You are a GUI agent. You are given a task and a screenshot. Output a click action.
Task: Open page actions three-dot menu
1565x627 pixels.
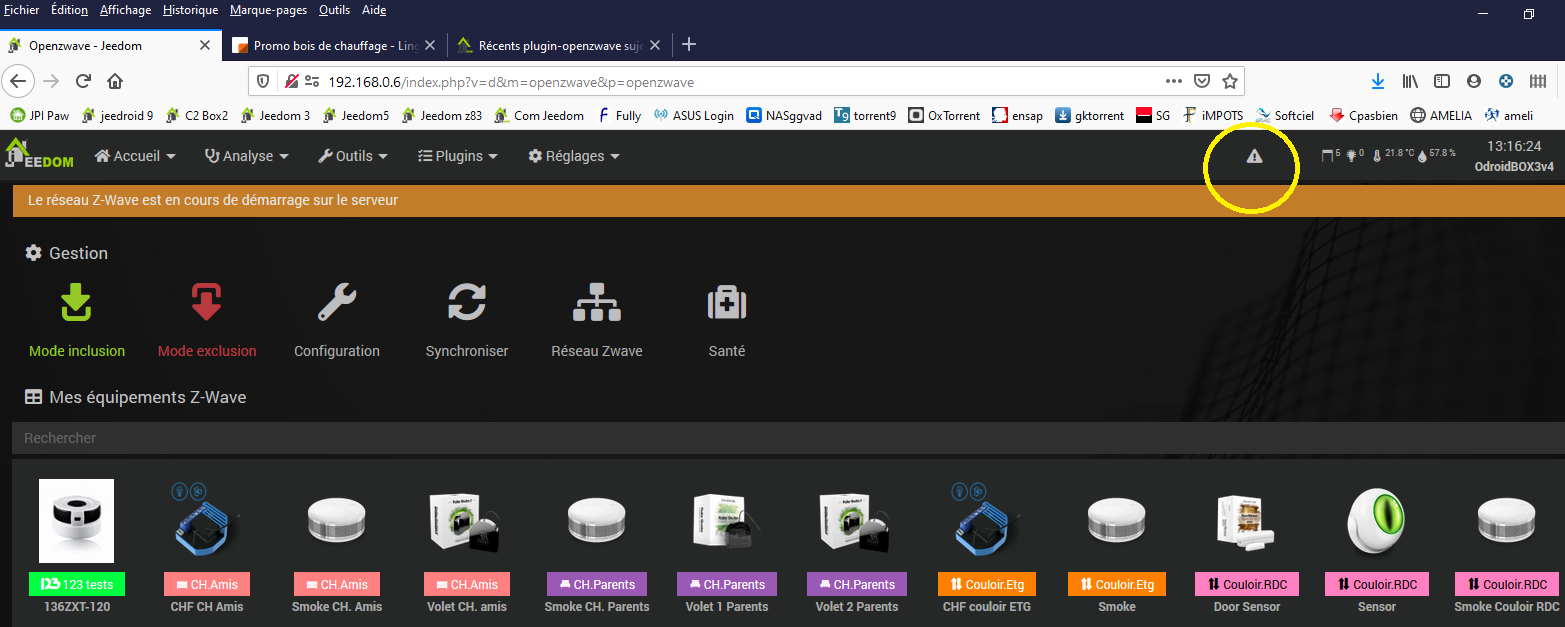pyautogui.click(x=1174, y=81)
